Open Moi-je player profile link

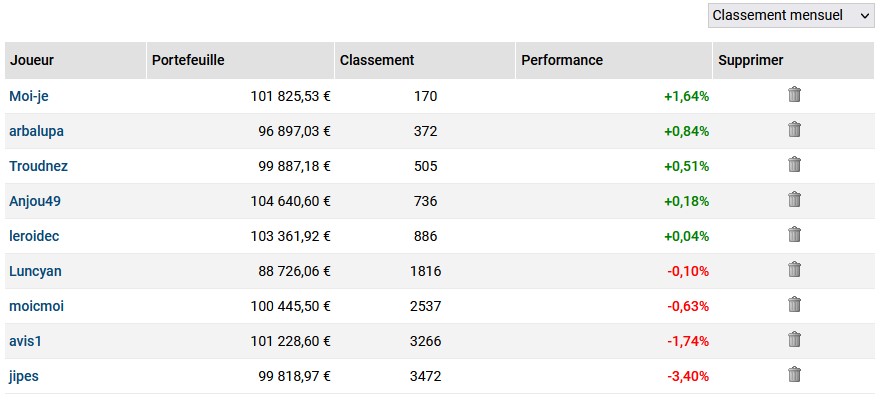[29, 96]
